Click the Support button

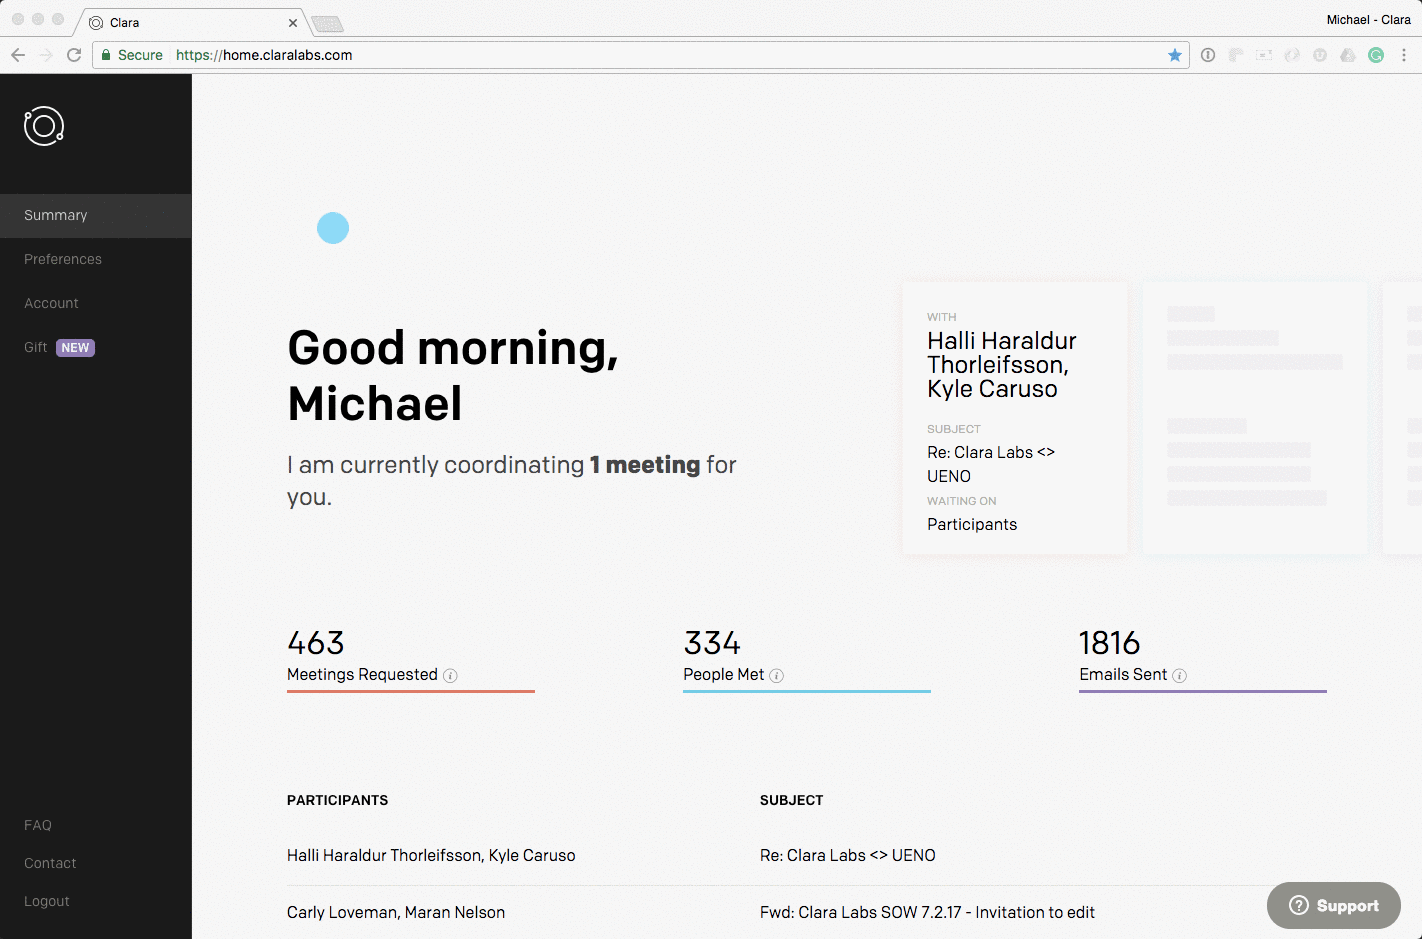pos(1333,906)
